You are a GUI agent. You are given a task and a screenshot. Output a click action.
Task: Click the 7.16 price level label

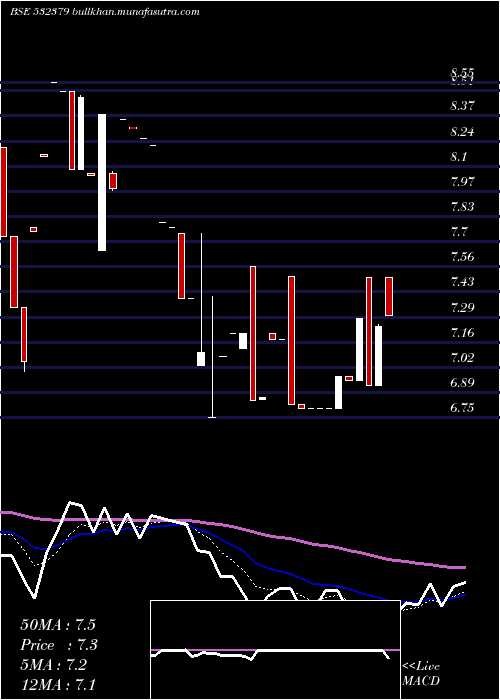462,333
